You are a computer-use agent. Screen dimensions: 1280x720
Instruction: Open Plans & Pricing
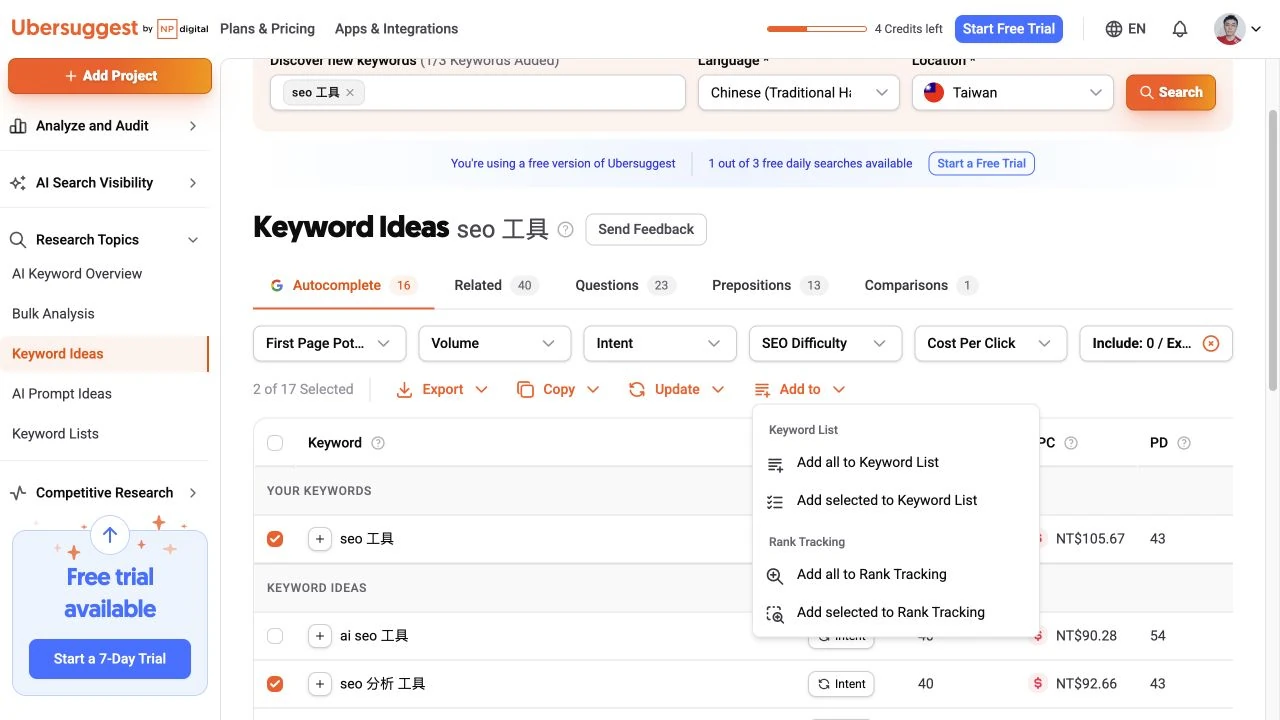point(267,29)
